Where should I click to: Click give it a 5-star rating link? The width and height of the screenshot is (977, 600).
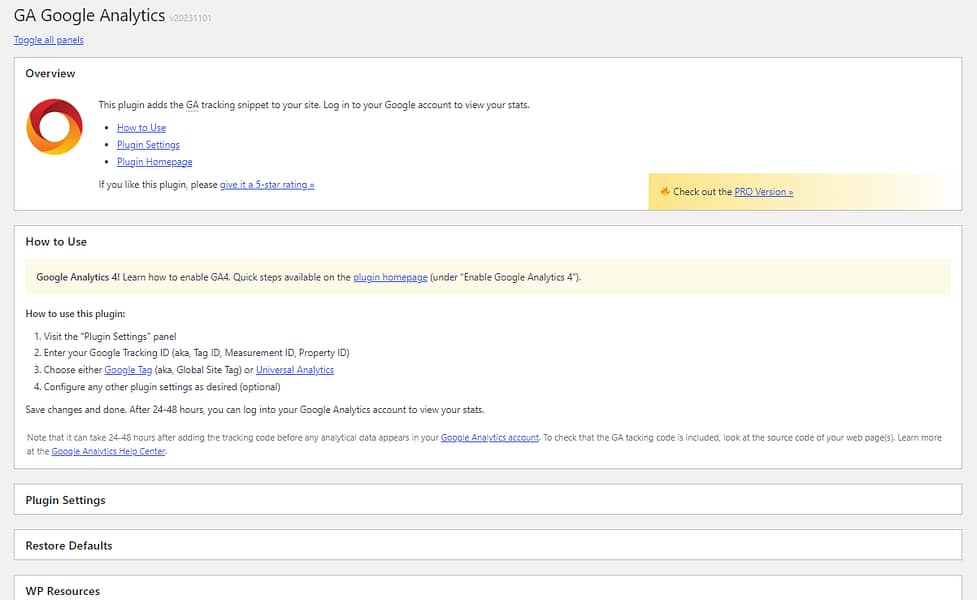tap(267, 185)
